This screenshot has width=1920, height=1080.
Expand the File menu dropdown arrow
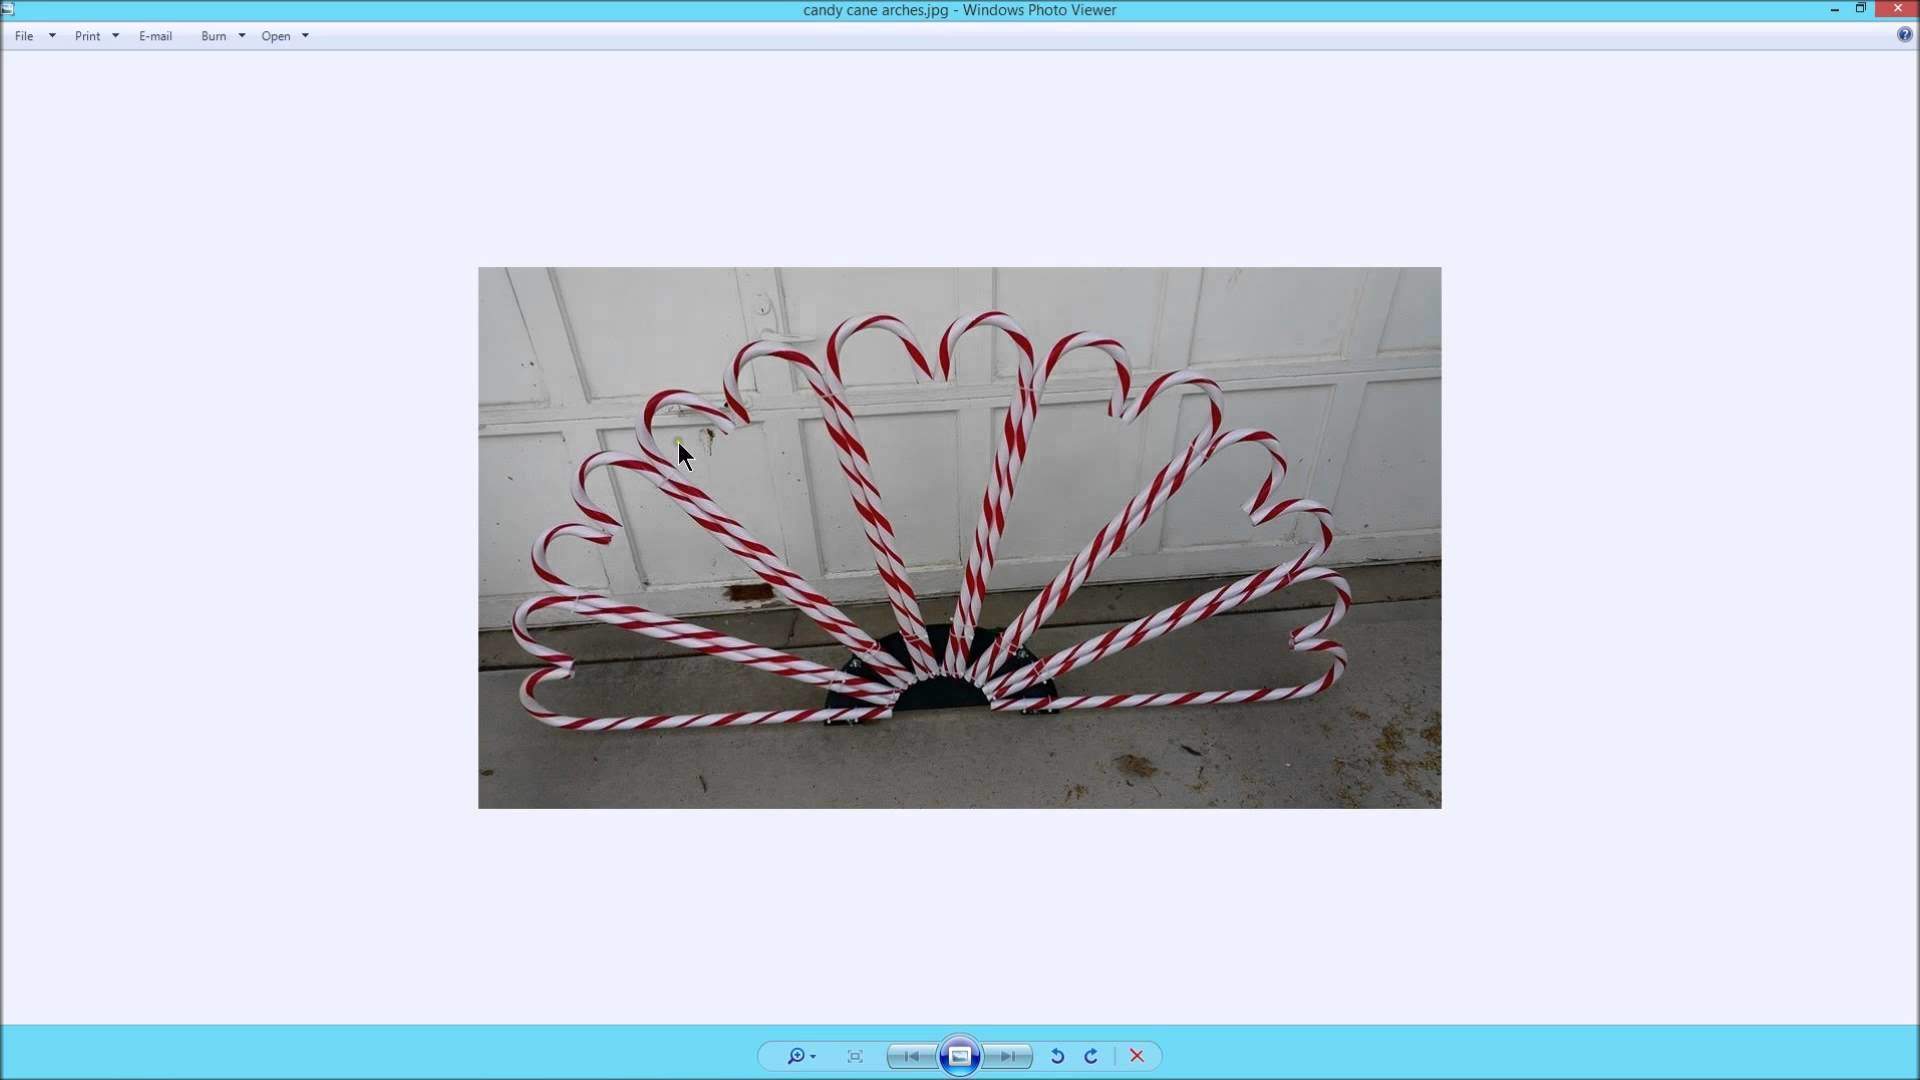click(x=52, y=36)
